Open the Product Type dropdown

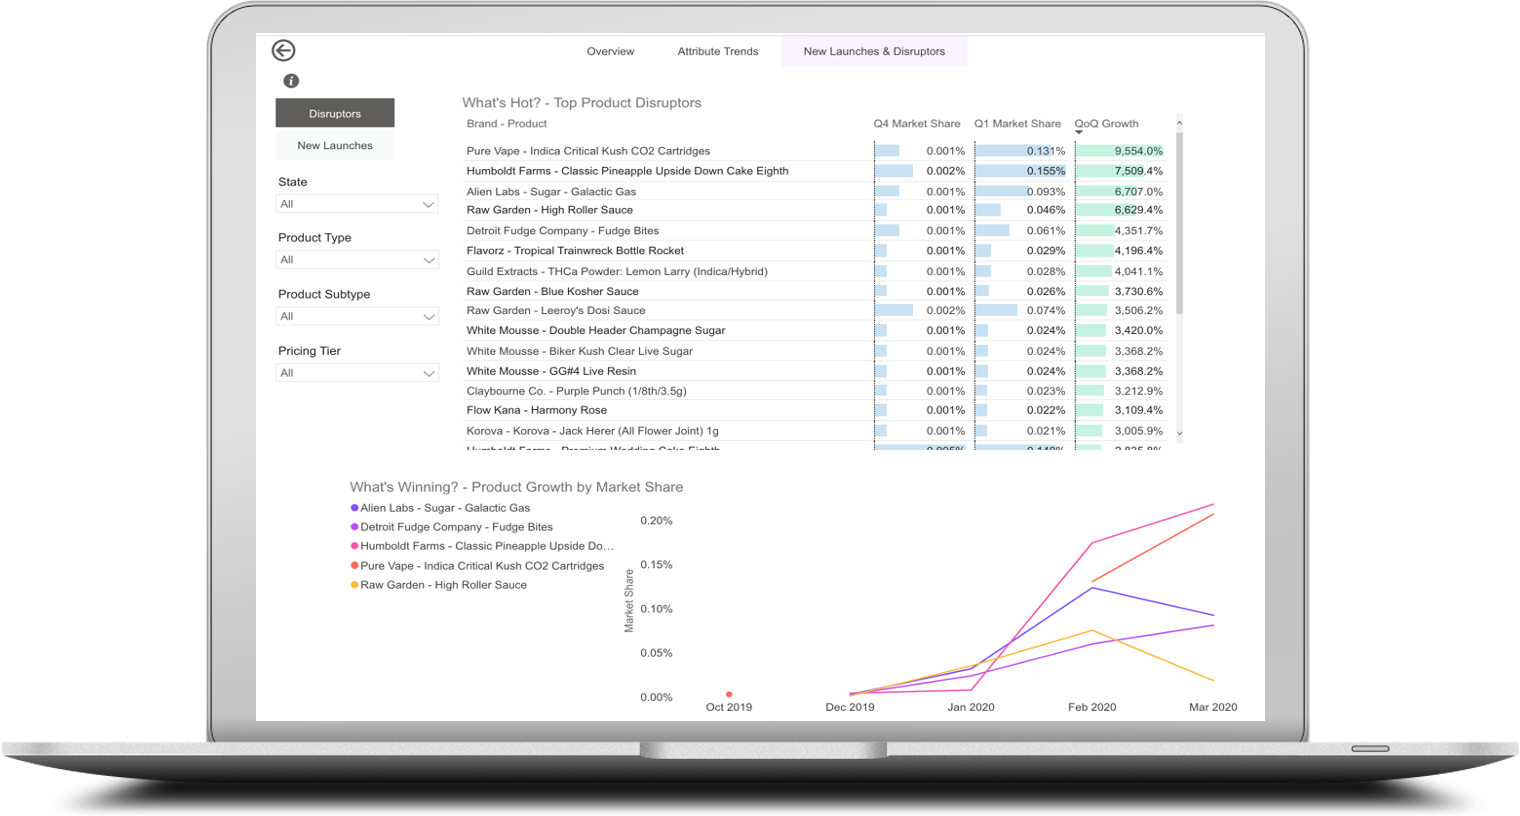click(x=357, y=260)
